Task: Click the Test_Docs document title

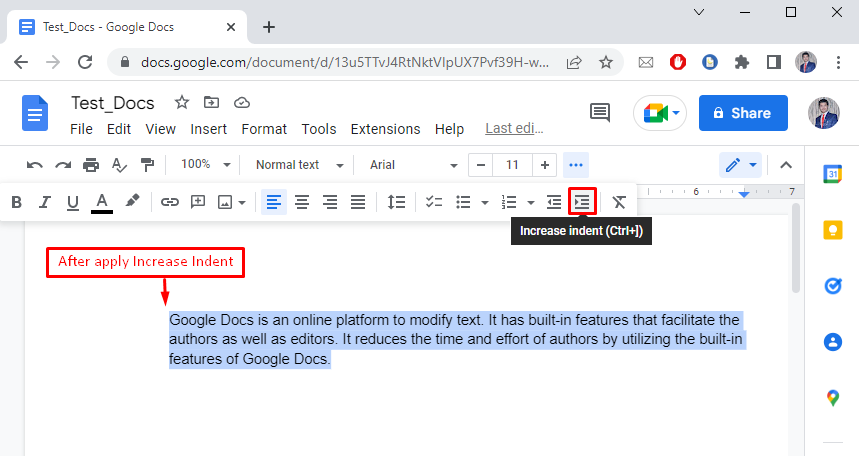Action: point(113,103)
